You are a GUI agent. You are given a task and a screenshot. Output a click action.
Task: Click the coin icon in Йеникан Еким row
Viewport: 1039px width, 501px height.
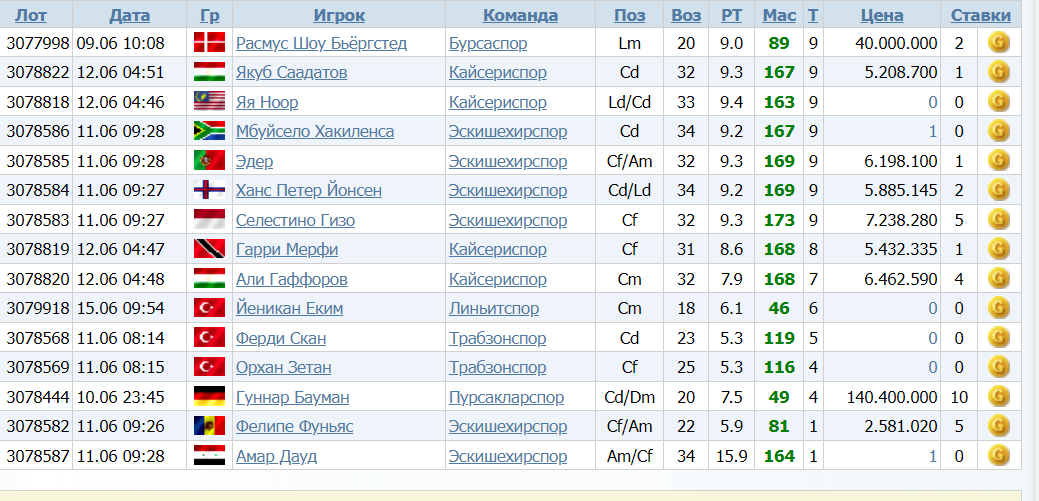(x=997, y=309)
